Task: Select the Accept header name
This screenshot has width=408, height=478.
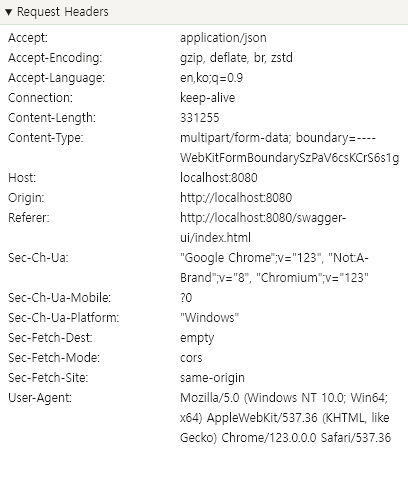Action: (x=28, y=38)
